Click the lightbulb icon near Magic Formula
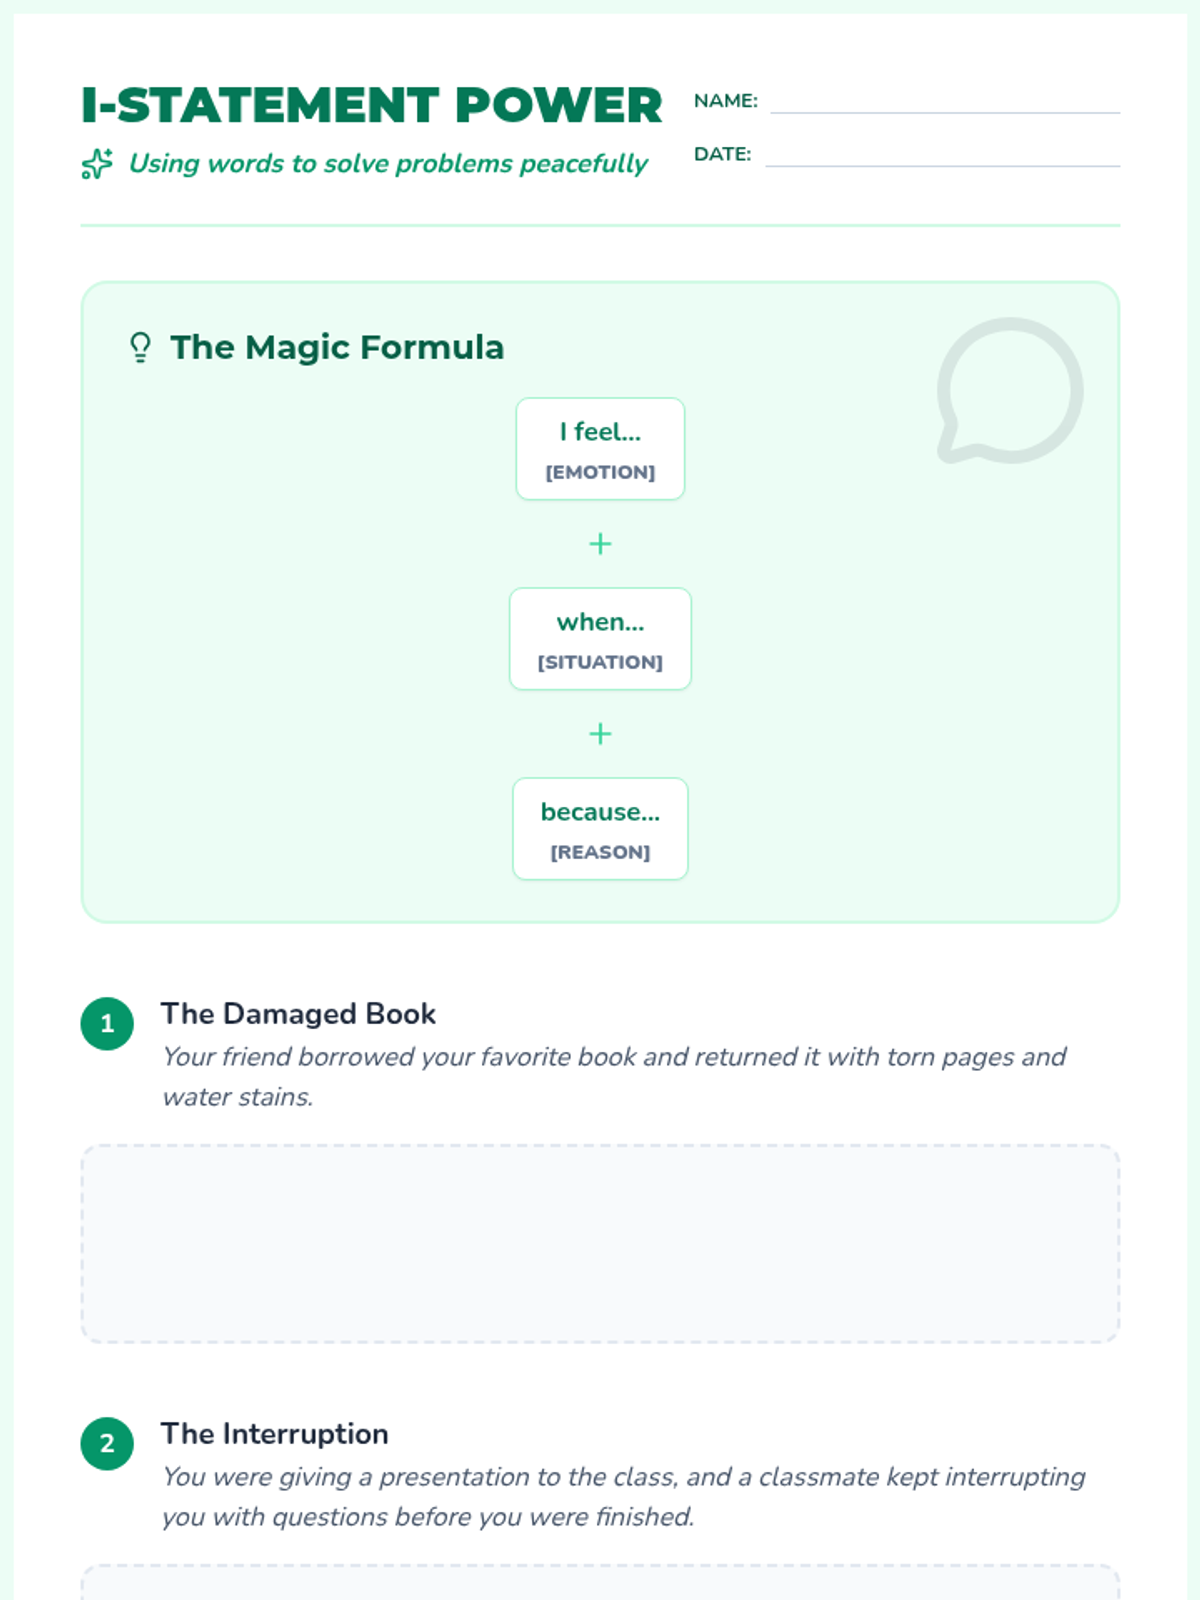The image size is (1200, 1600). point(140,347)
